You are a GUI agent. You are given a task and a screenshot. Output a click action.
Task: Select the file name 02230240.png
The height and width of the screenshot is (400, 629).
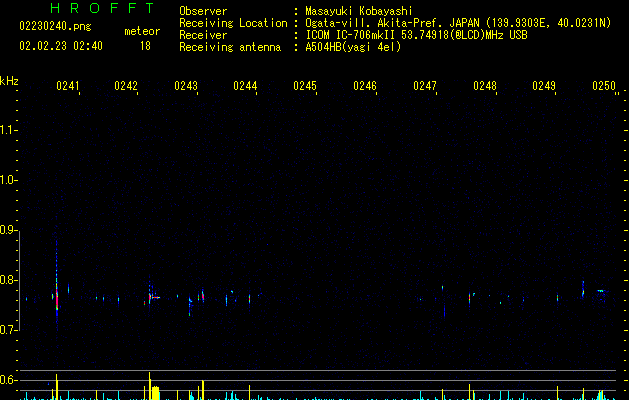coord(55,26)
